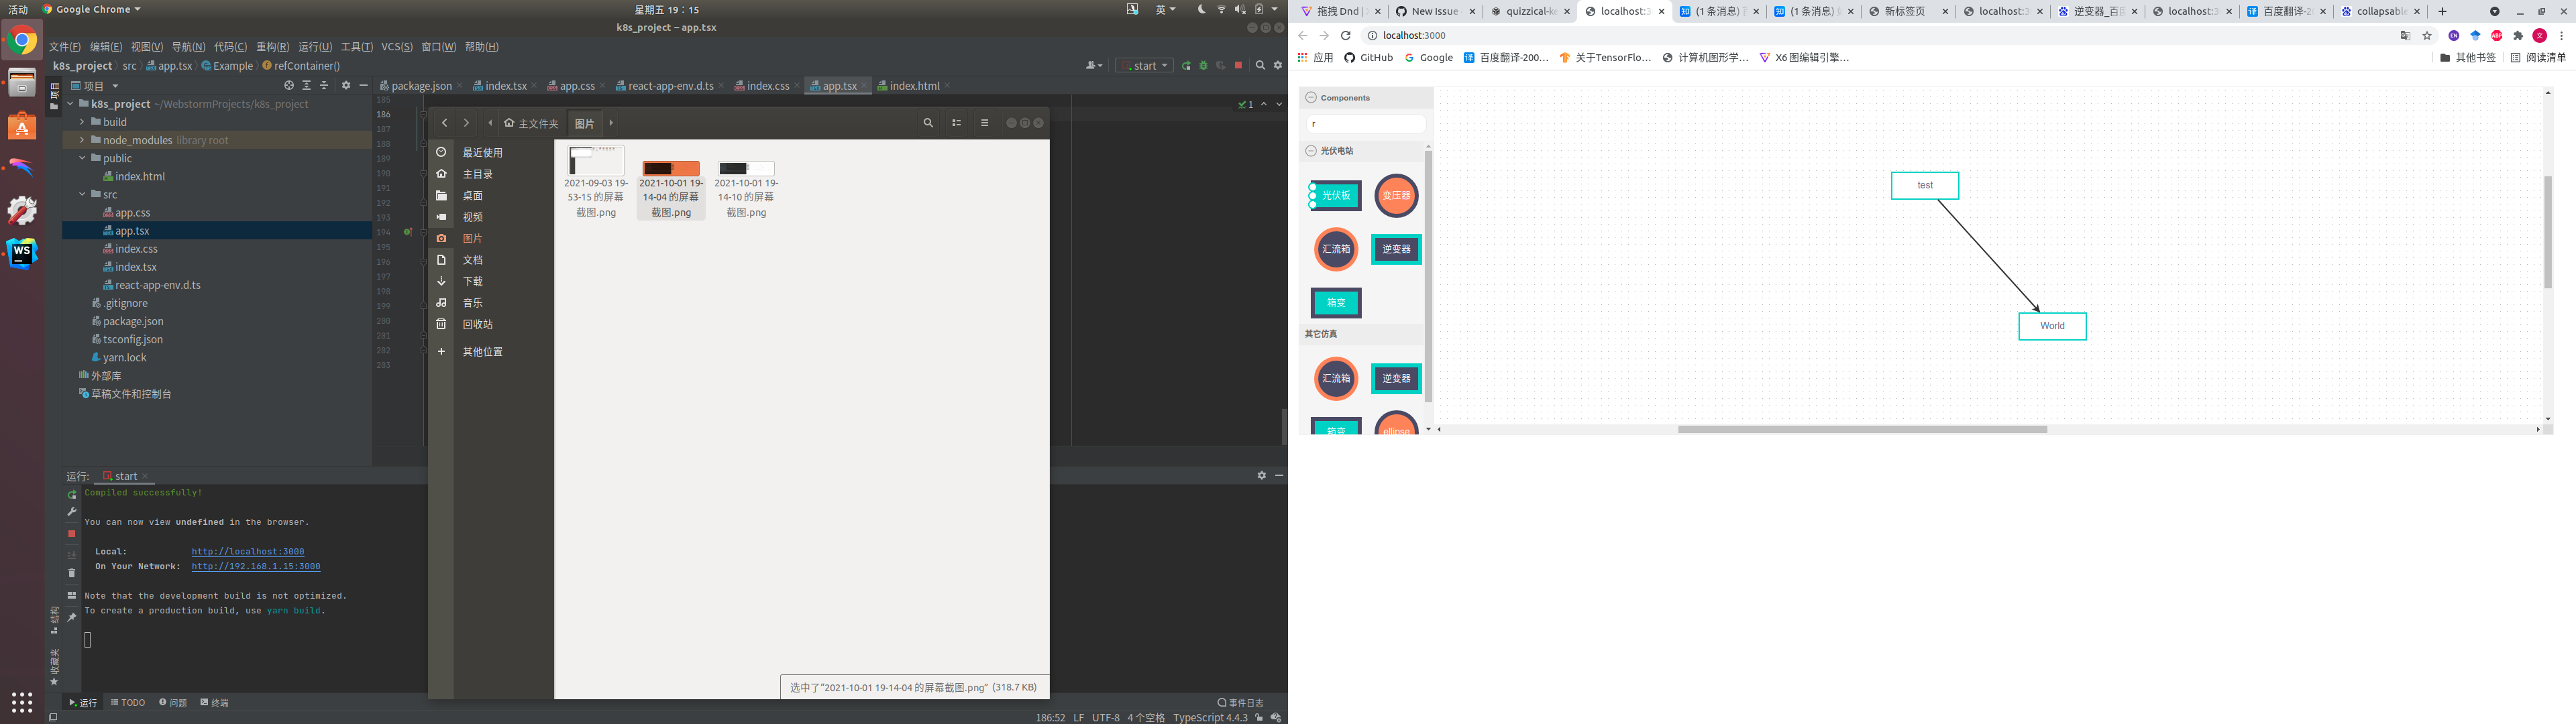Select the 光伏板 component icon

point(1336,196)
